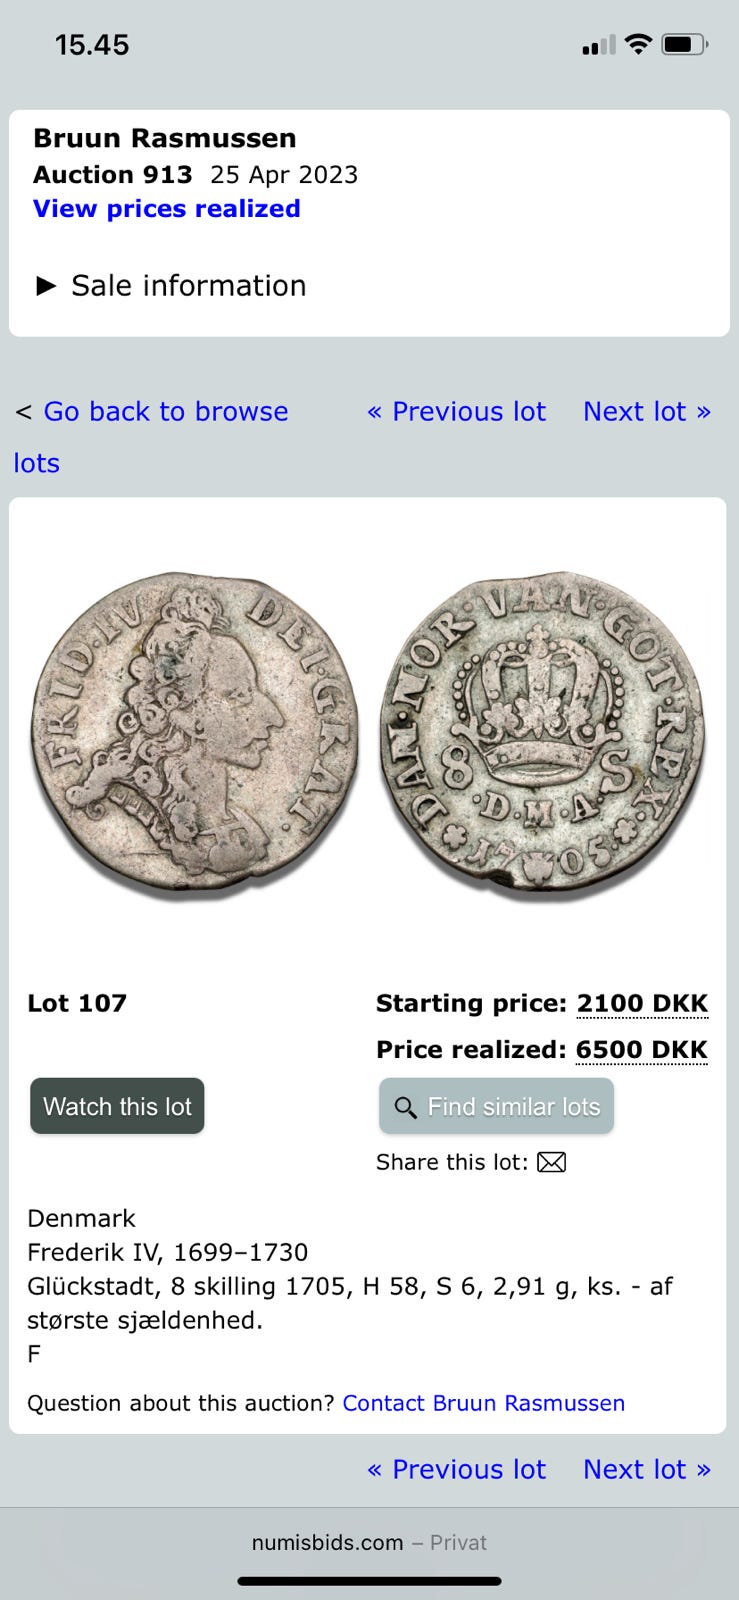Click the 2100 DKK starting price

642,1003
